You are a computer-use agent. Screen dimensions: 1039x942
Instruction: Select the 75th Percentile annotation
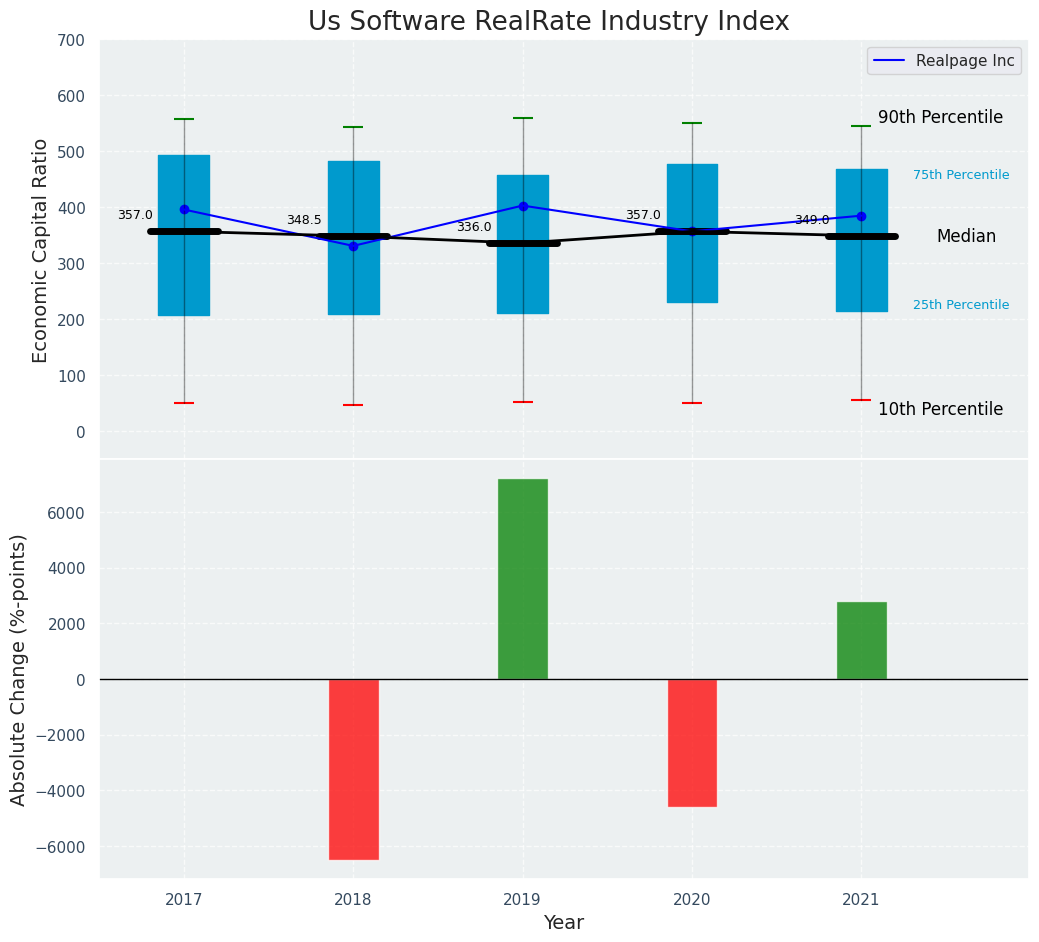point(960,175)
